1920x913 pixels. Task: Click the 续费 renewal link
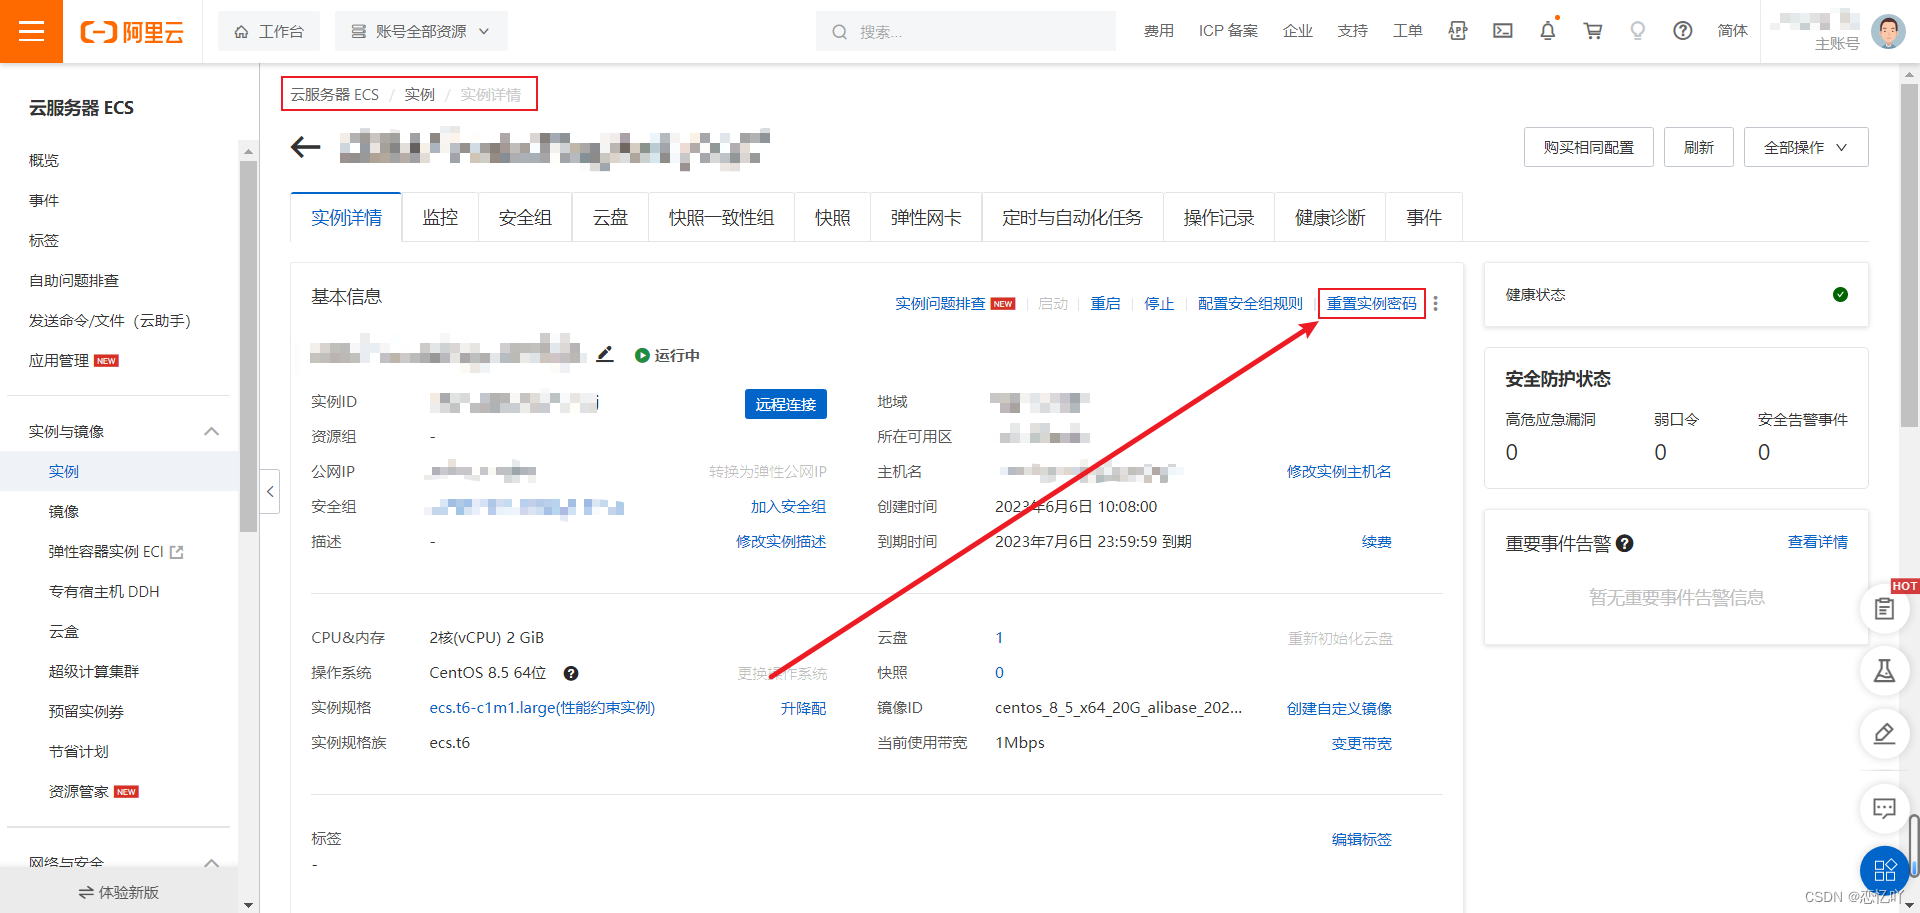[x=1377, y=541]
